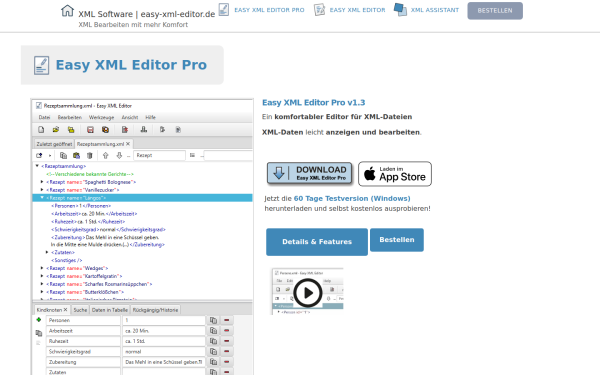Screen dimensions: 600x375
Task: Open the small arrow next to add-node icon
Action: (50, 155)
